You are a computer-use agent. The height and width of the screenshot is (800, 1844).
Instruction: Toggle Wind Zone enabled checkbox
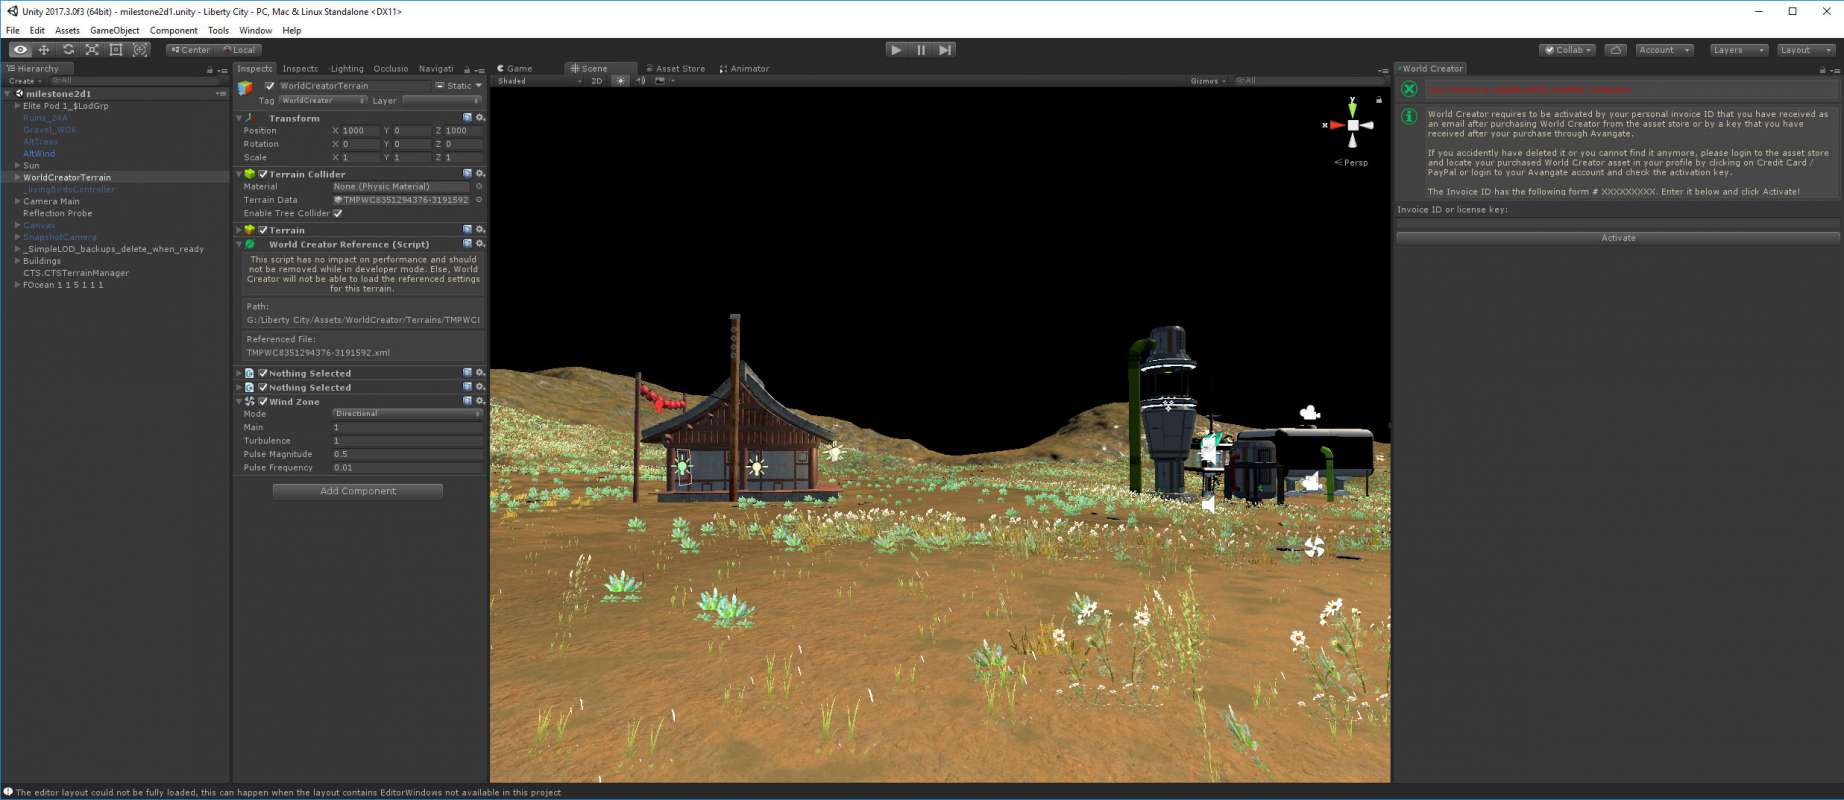click(263, 401)
